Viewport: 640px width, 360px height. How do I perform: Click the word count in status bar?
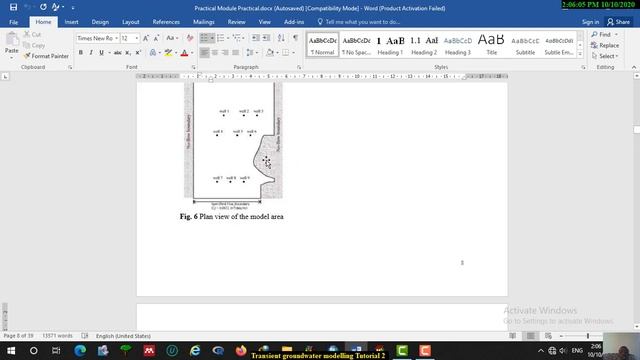pyautogui.click(x=57, y=336)
